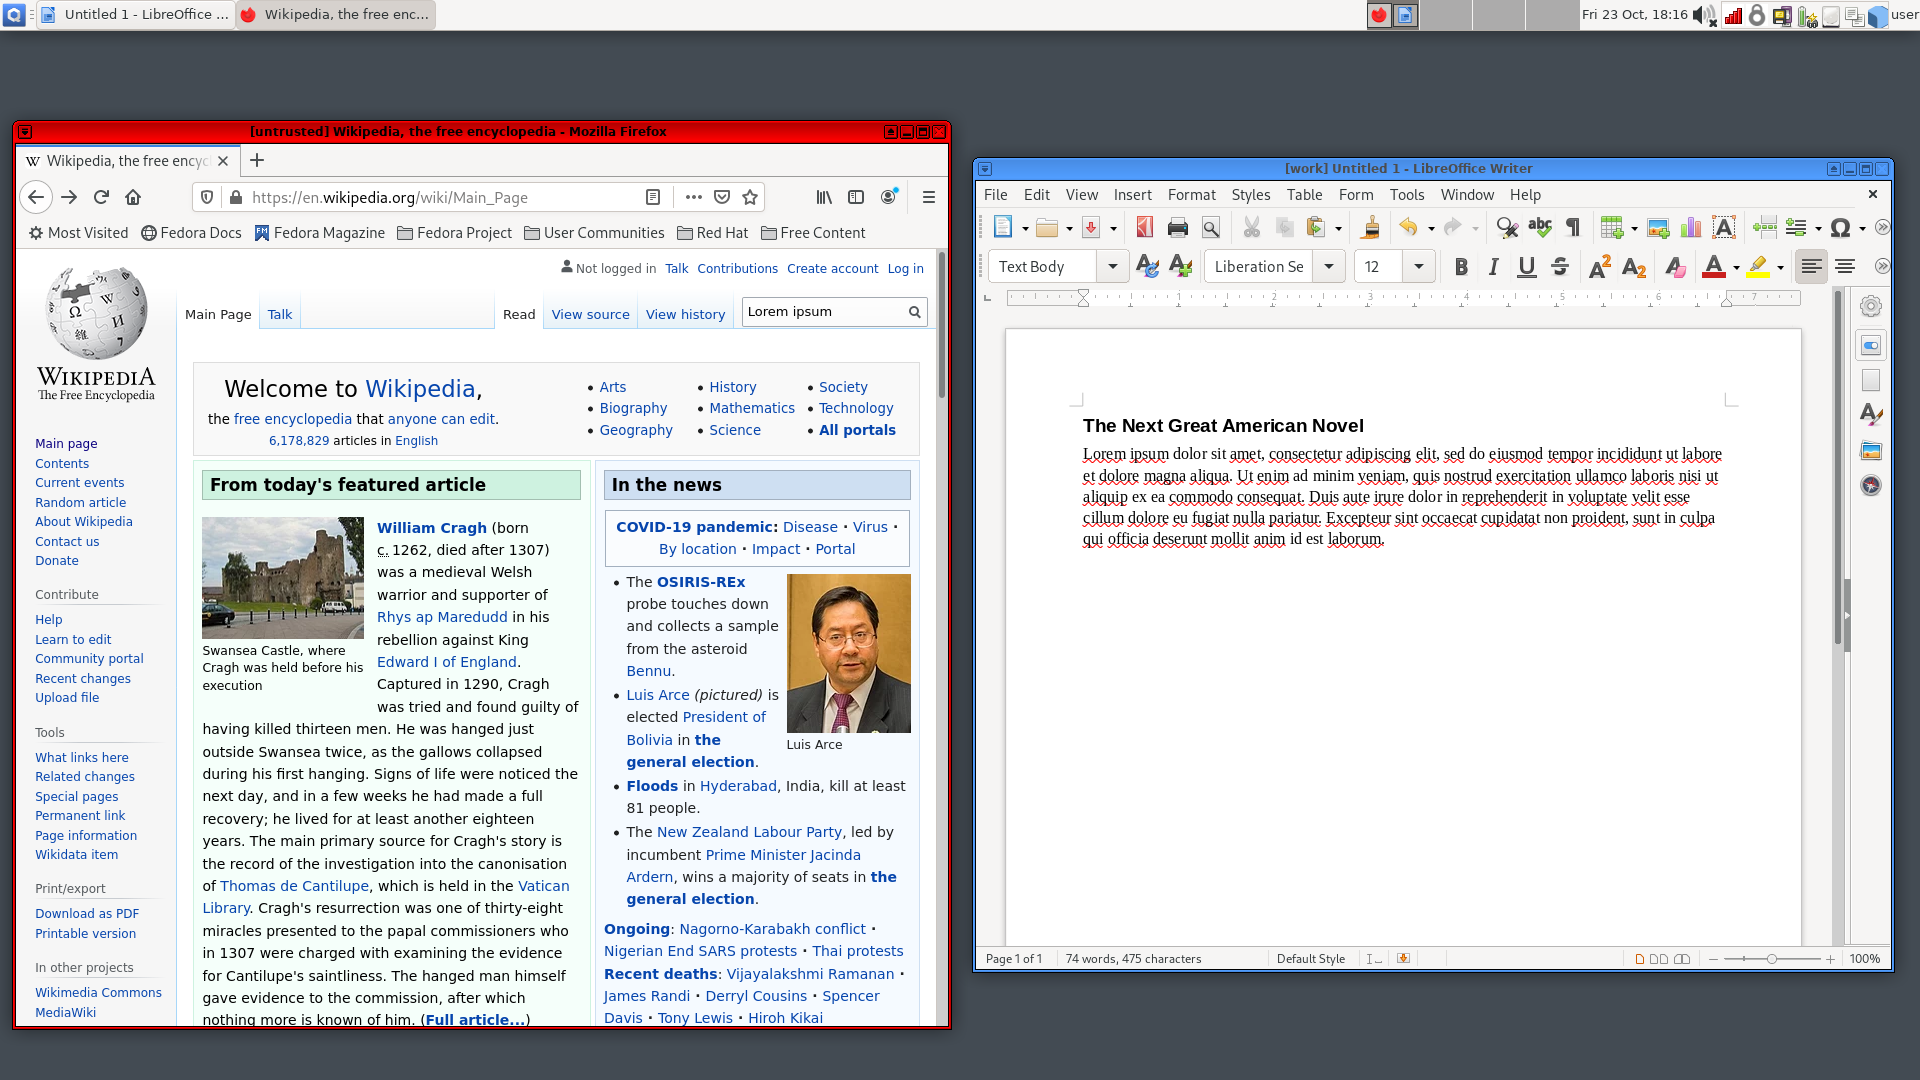Image resolution: width=1920 pixels, height=1080 pixels.
Task: Toggle bold formatting
Action: 1461,267
